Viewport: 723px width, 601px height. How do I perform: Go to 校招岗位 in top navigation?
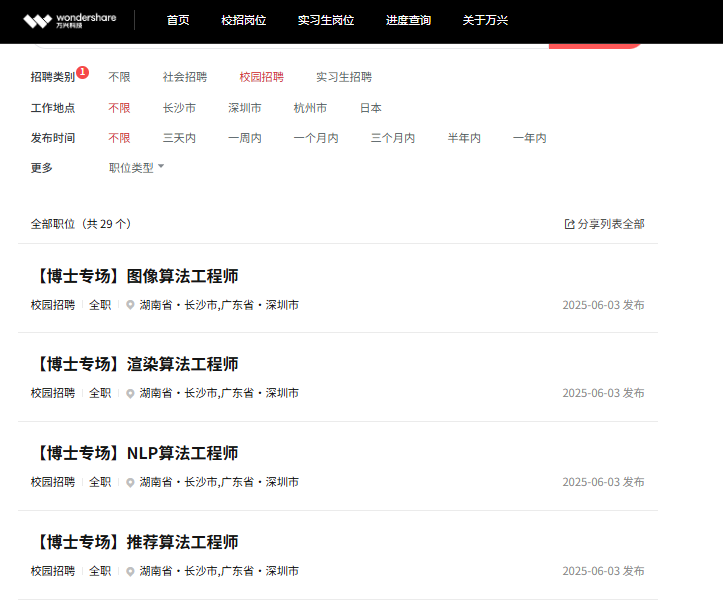243,20
